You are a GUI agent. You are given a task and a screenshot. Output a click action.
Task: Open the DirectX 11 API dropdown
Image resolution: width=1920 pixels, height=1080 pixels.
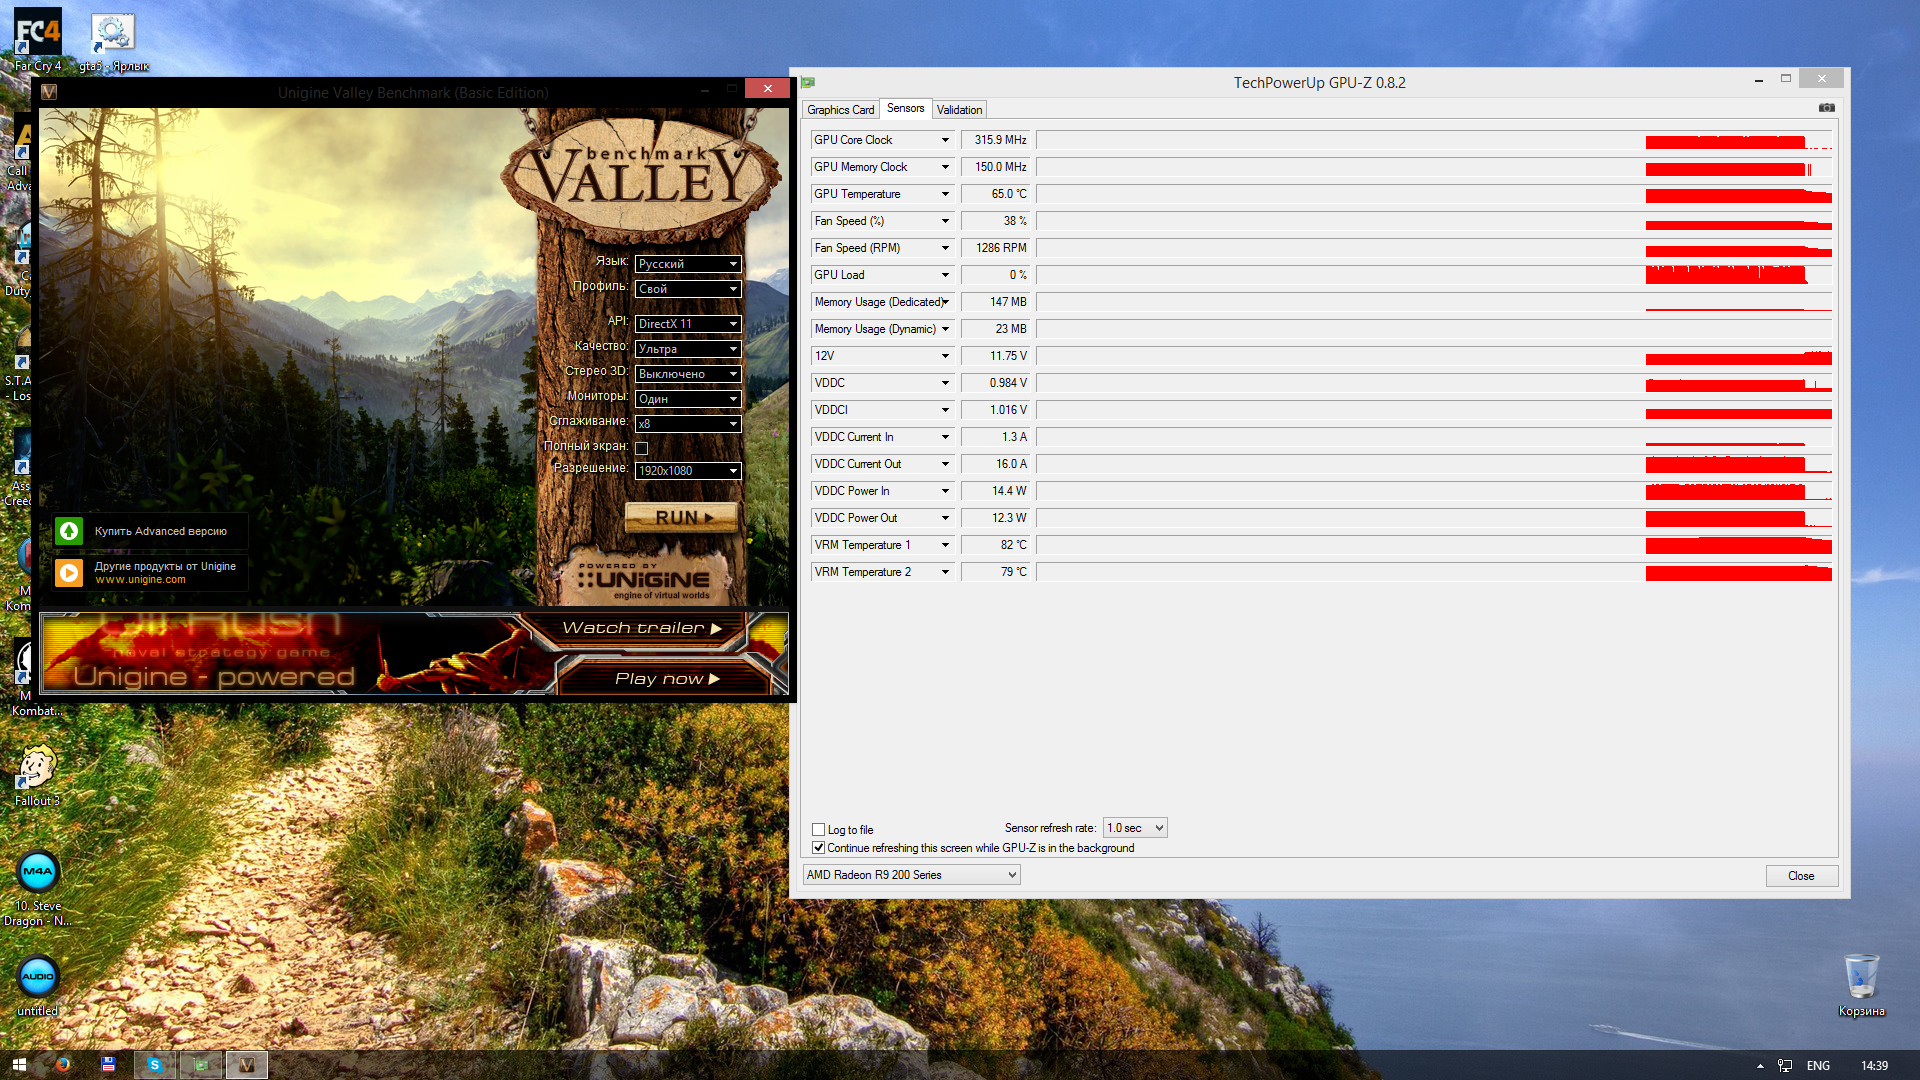coord(688,324)
